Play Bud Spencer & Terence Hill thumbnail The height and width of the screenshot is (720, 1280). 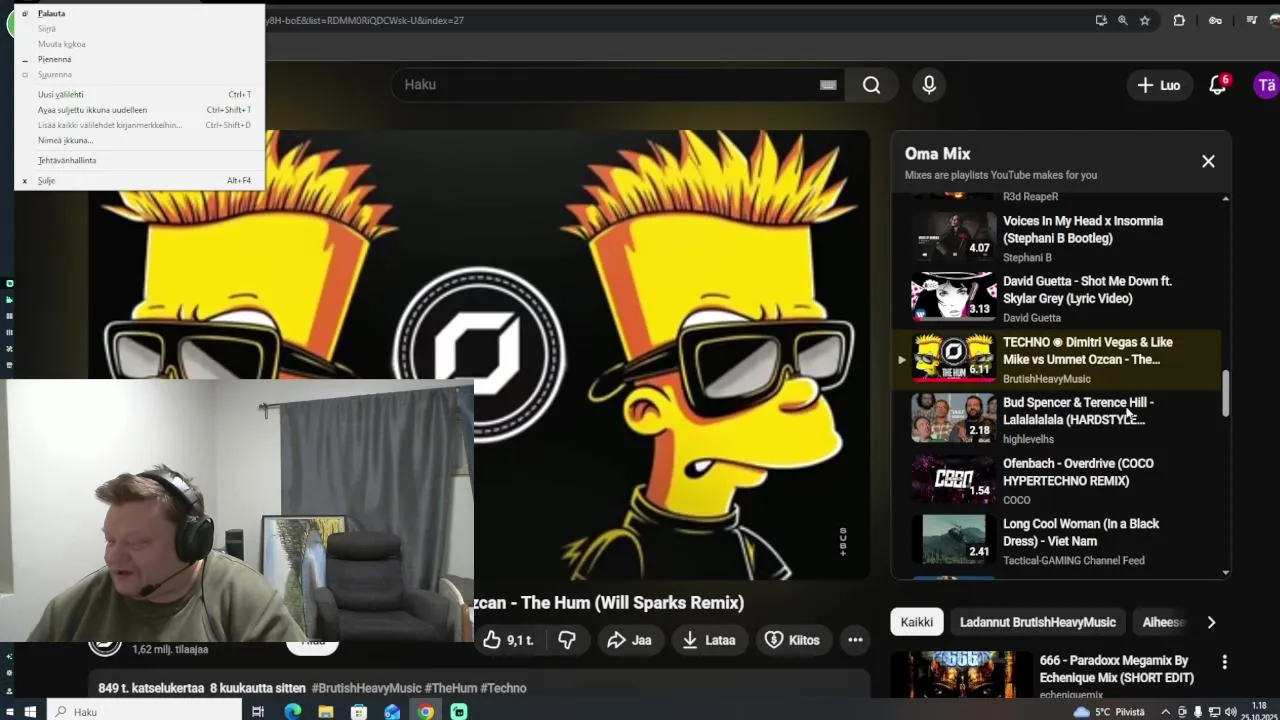pyautogui.click(x=953, y=418)
